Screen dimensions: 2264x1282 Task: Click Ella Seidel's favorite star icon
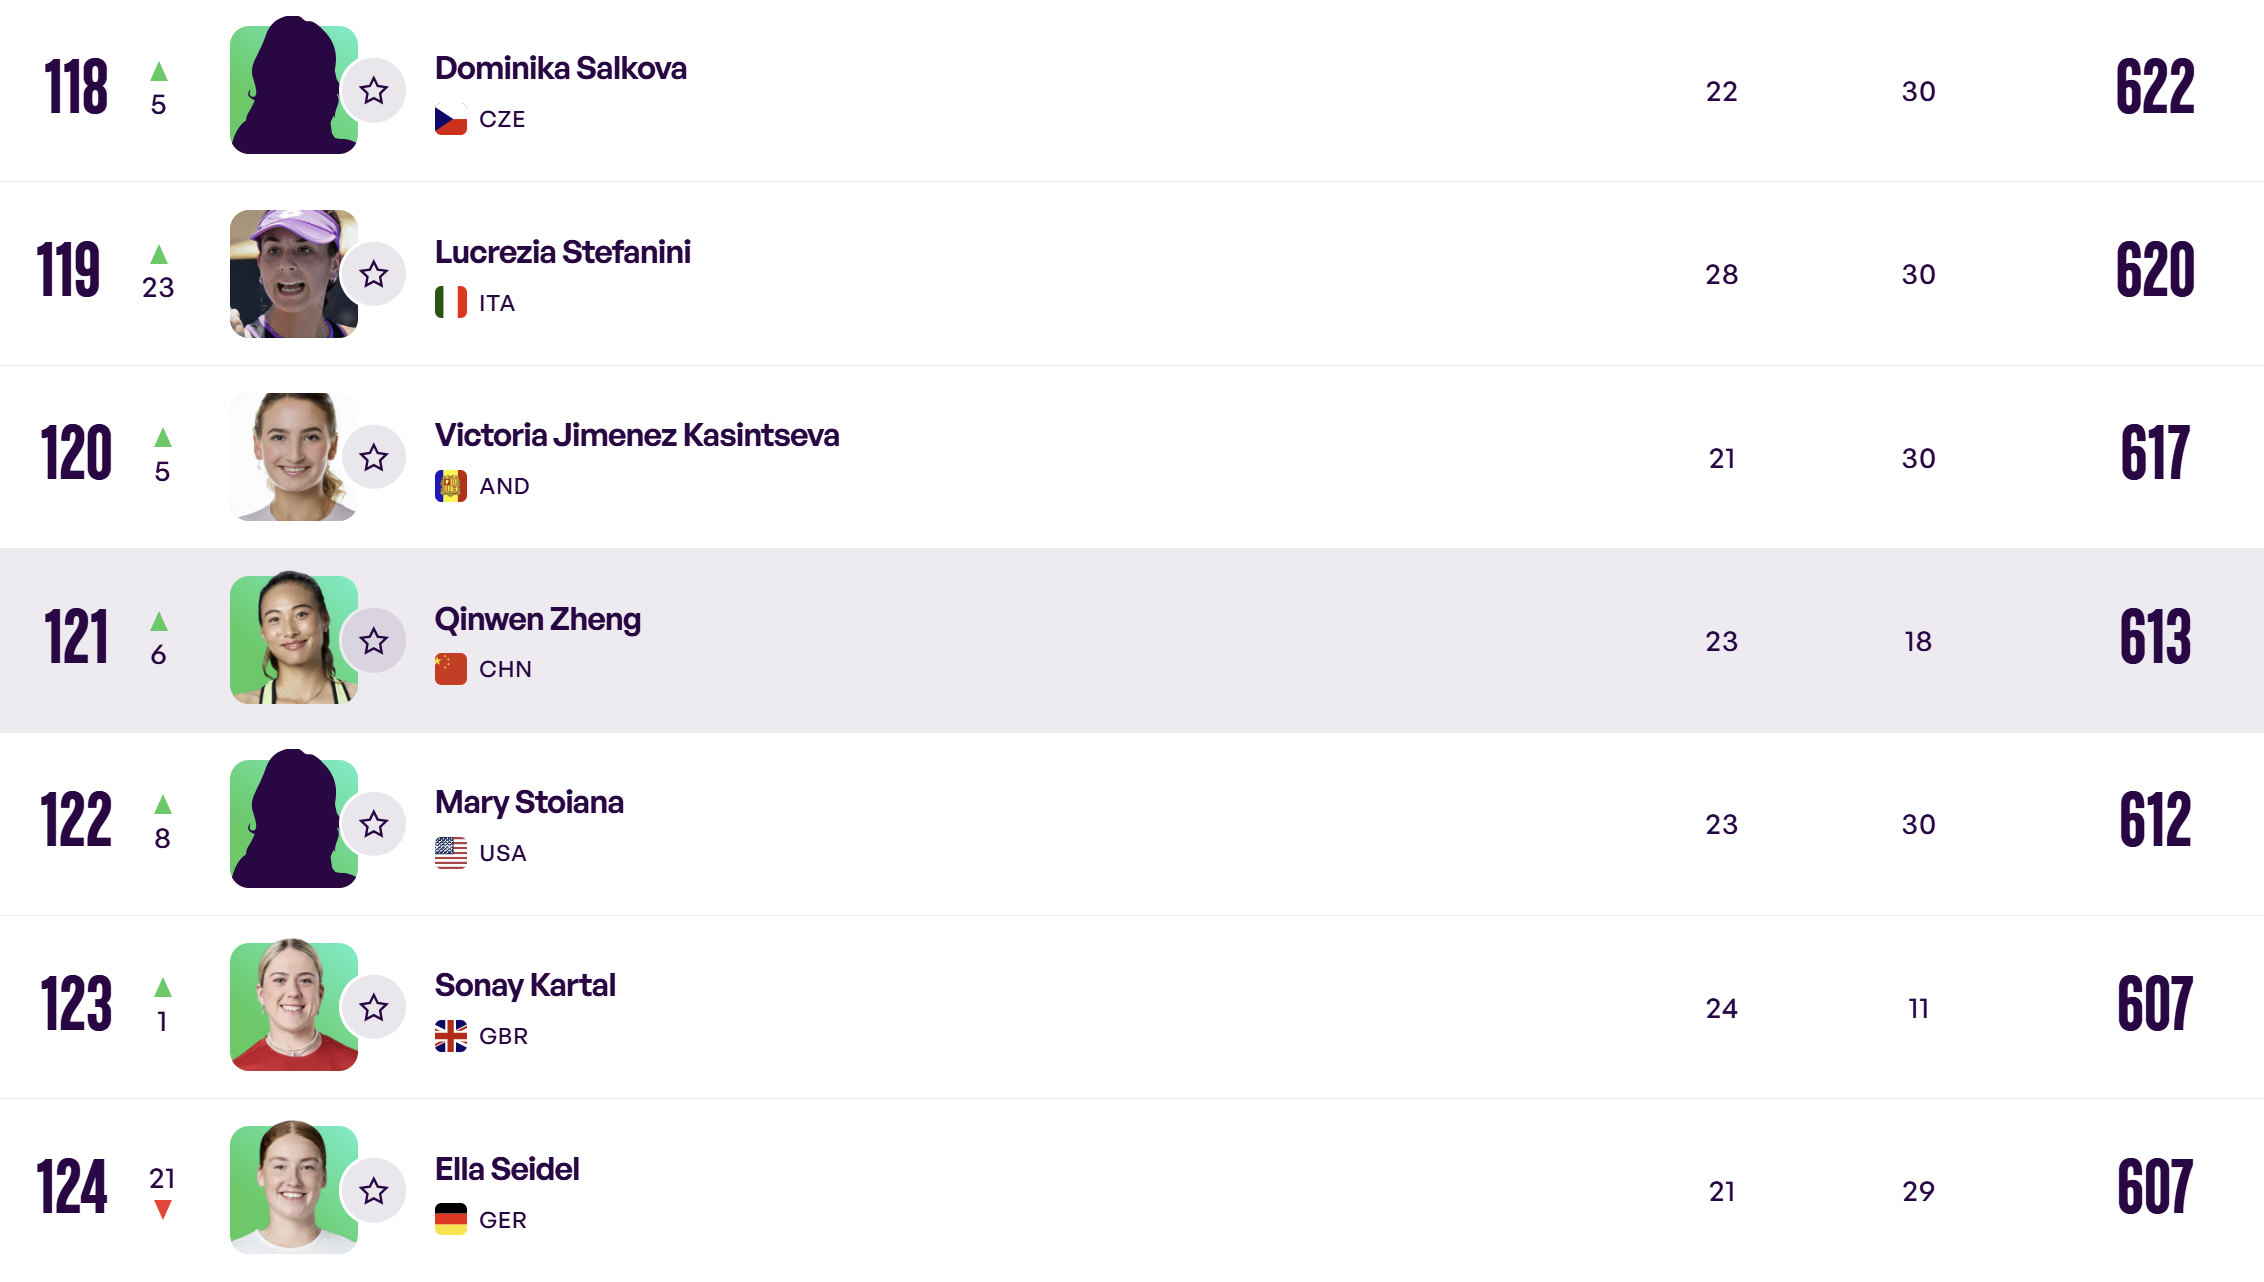(374, 1191)
